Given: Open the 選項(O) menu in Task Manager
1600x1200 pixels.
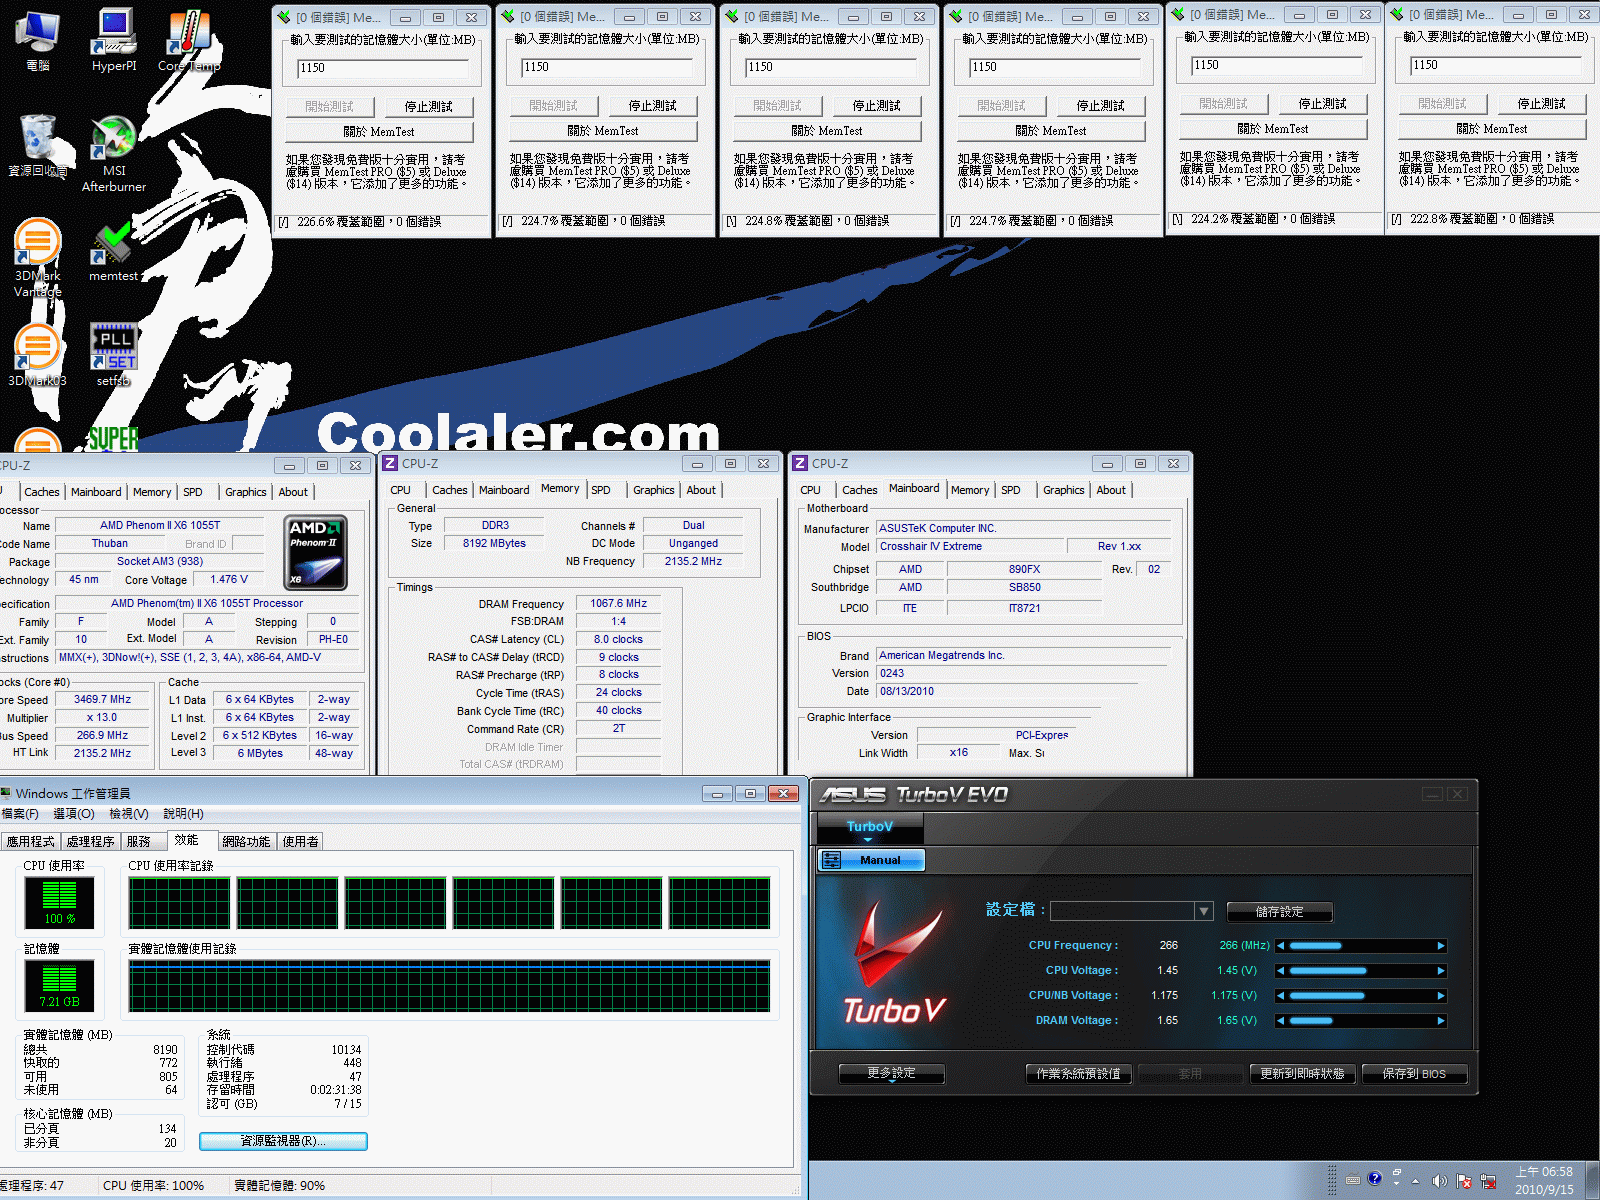Looking at the screenshot, I should [x=74, y=814].
